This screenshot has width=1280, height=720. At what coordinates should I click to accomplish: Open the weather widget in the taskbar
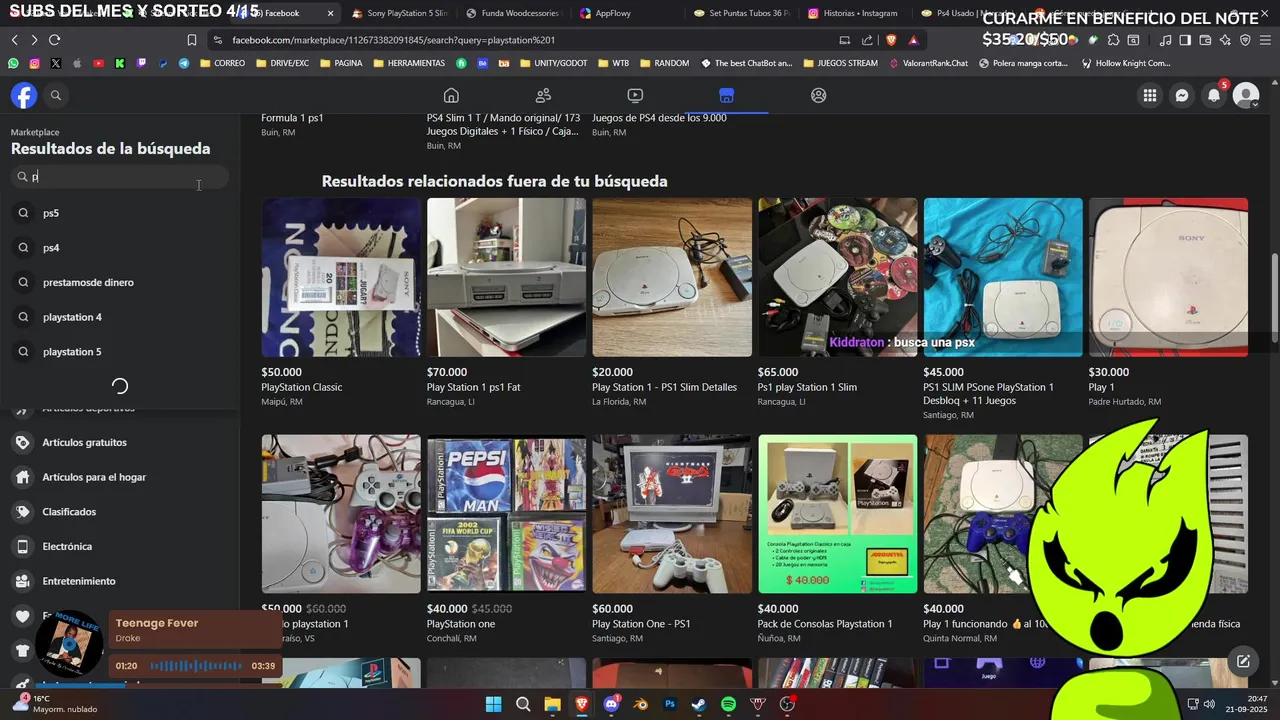[55, 704]
